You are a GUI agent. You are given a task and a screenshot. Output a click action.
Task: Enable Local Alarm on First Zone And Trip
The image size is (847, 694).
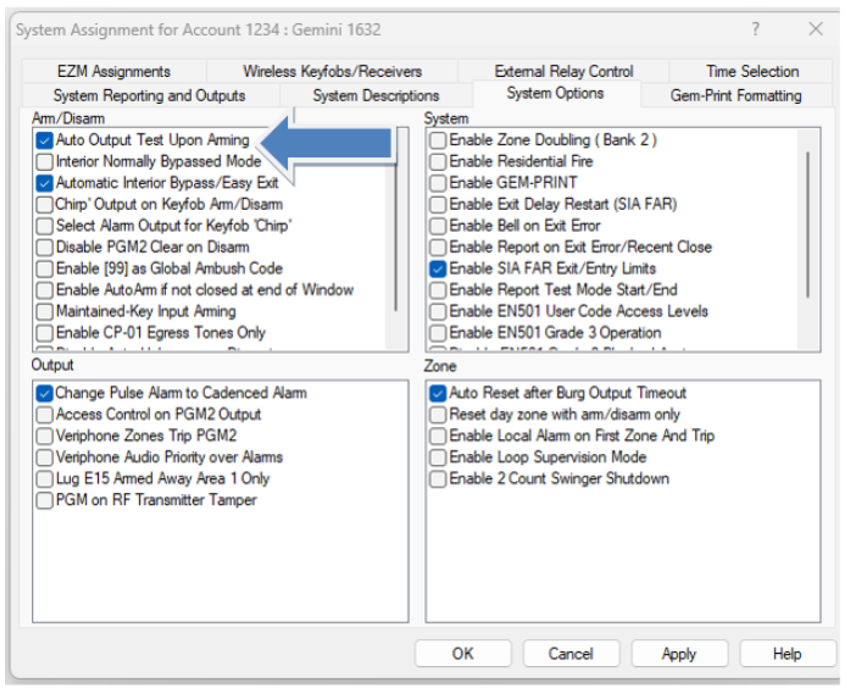click(438, 436)
